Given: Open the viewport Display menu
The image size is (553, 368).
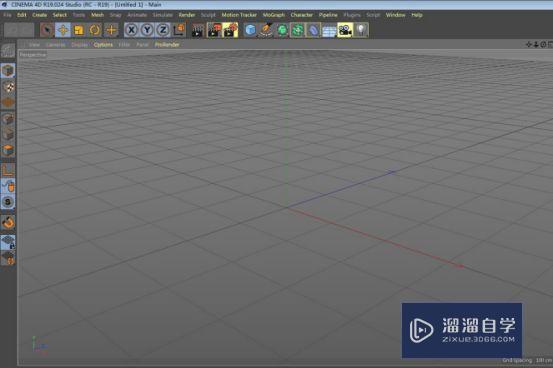Looking at the screenshot, I should coord(80,45).
